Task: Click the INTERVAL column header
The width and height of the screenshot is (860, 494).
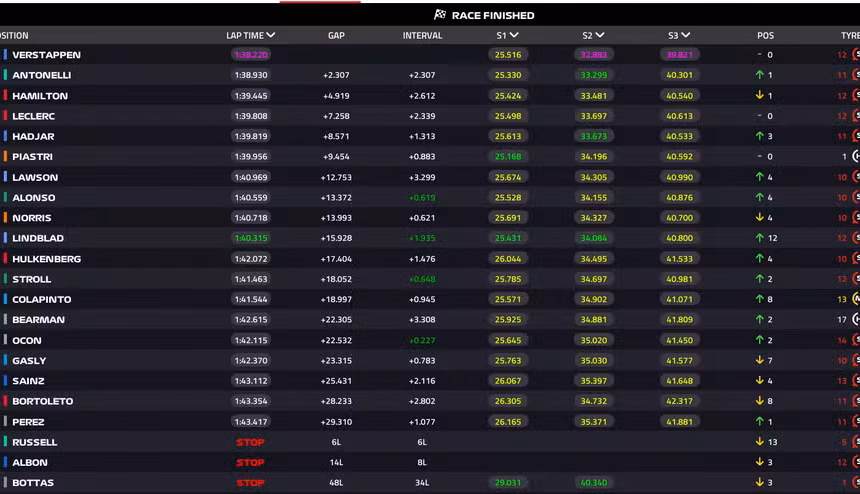Action: [x=422, y=36]
